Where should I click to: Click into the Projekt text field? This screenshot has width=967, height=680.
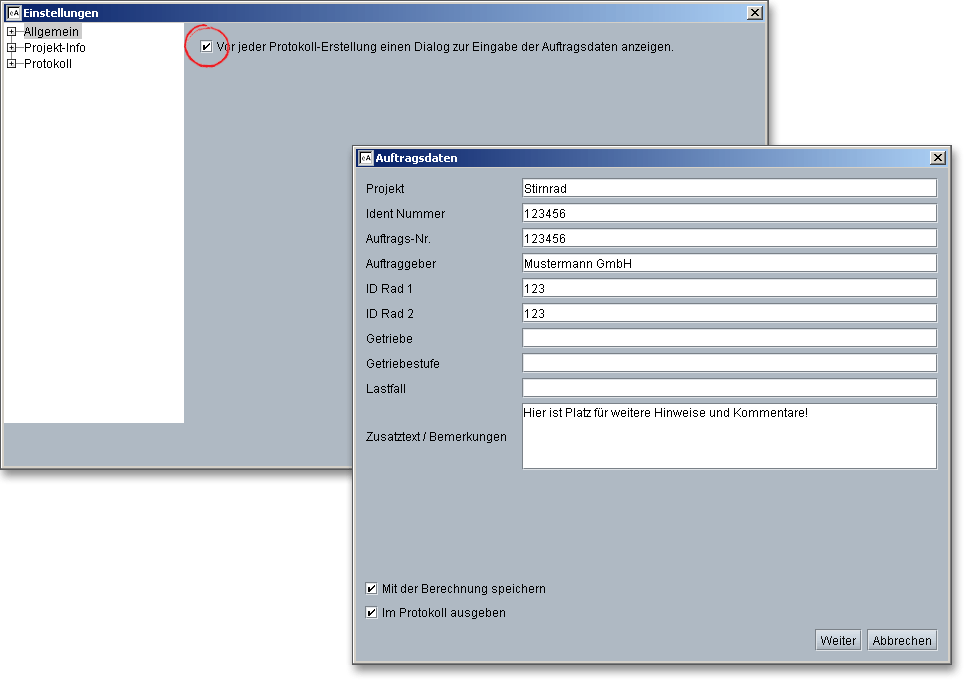click(728, 188)
